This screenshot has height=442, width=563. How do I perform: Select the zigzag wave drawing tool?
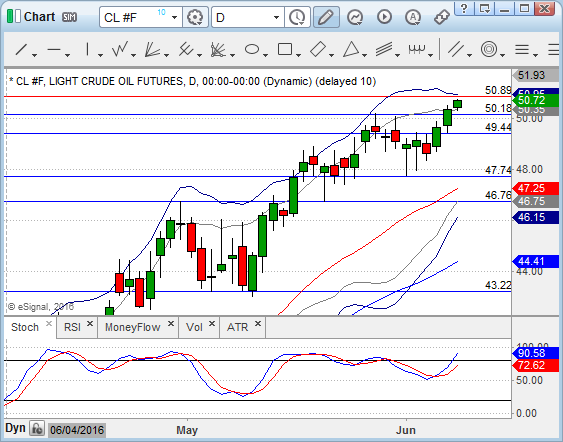coord(120,50)
